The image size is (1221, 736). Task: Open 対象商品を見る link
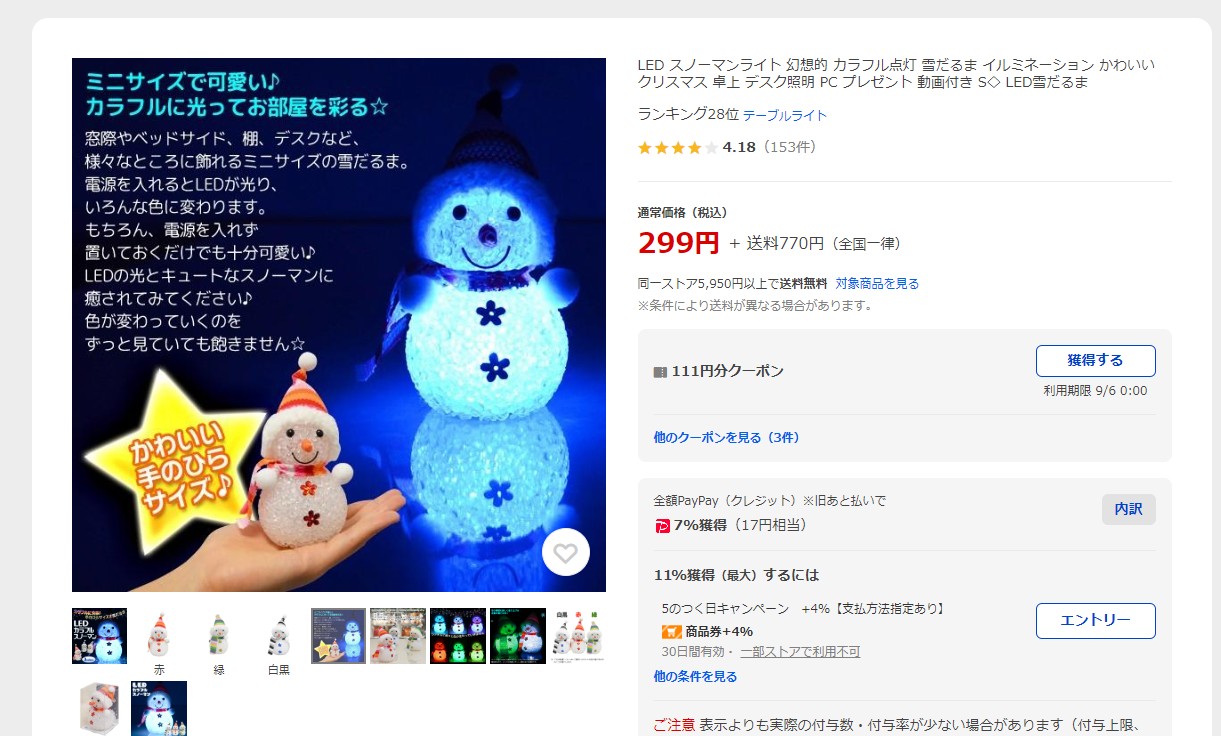[877, 284]
